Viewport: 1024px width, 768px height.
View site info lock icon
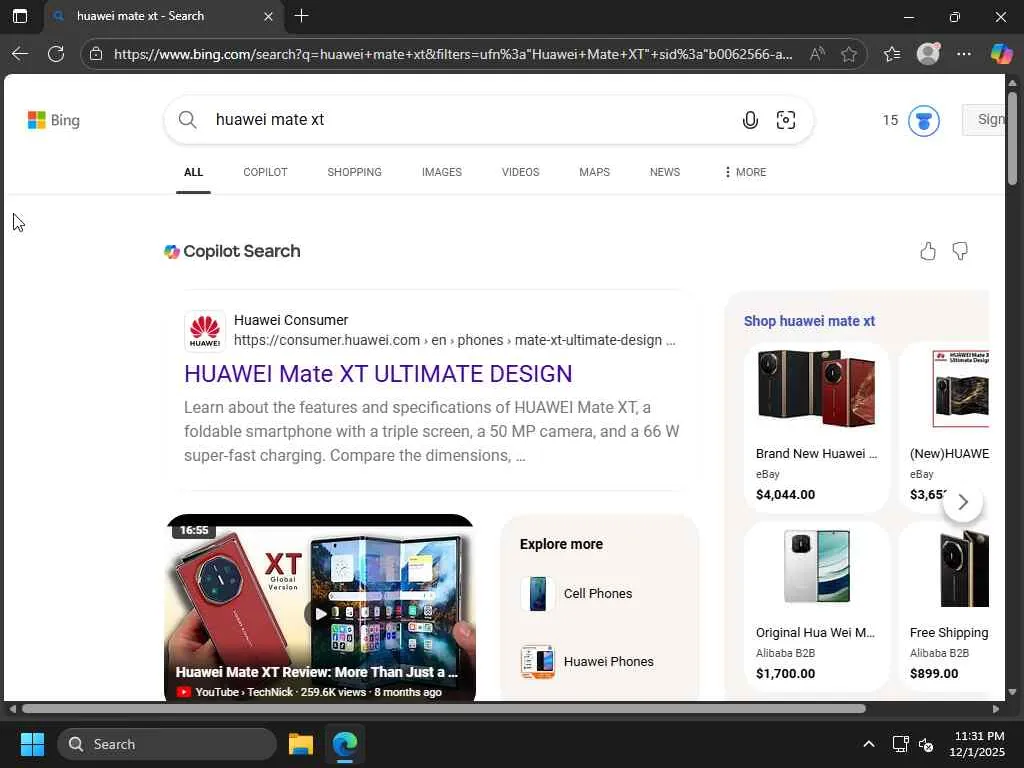pos(96,54)
